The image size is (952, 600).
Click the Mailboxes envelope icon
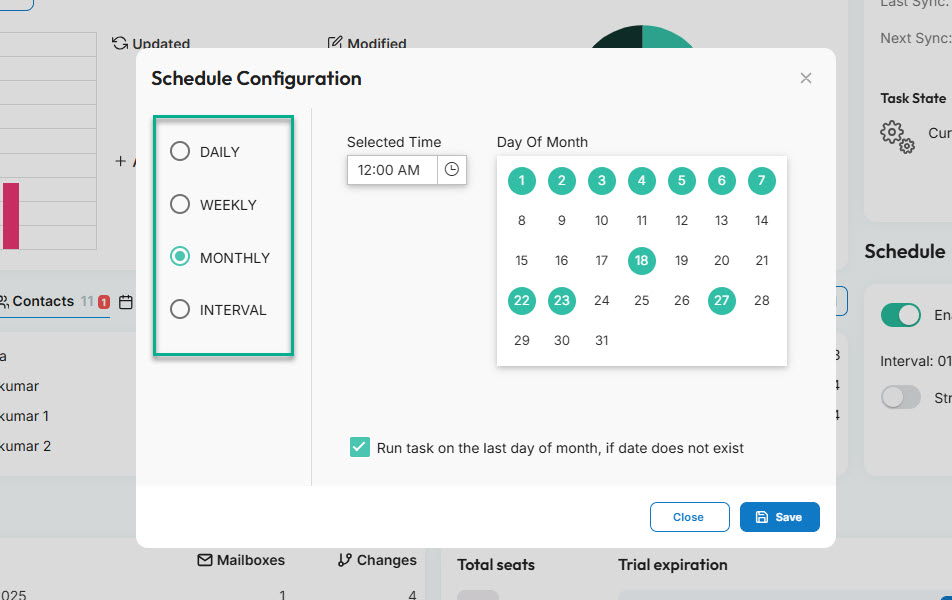pos(207,560)
